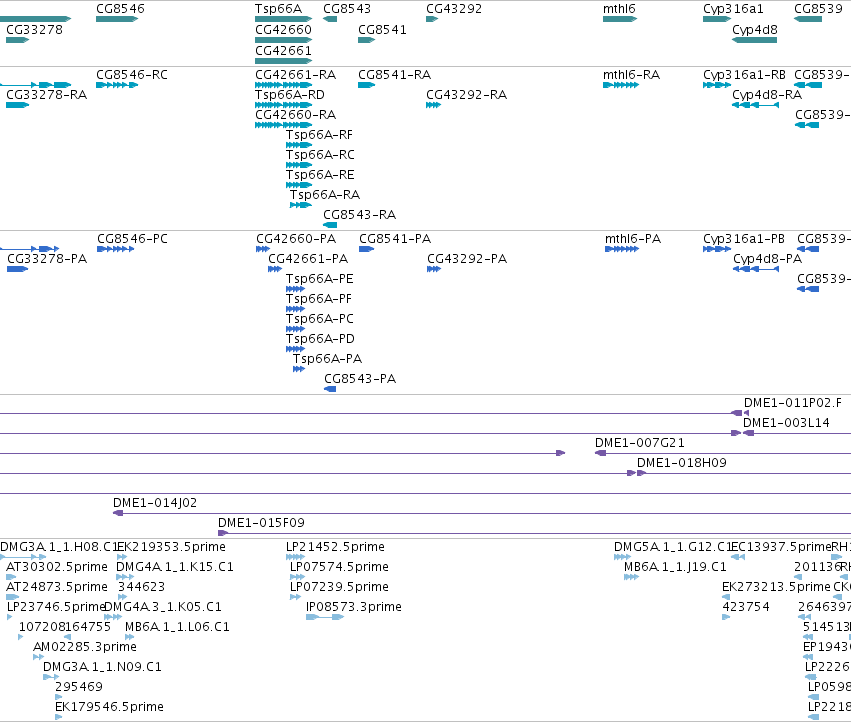Click BAC clone DME1-018H09

coord(681,463)
